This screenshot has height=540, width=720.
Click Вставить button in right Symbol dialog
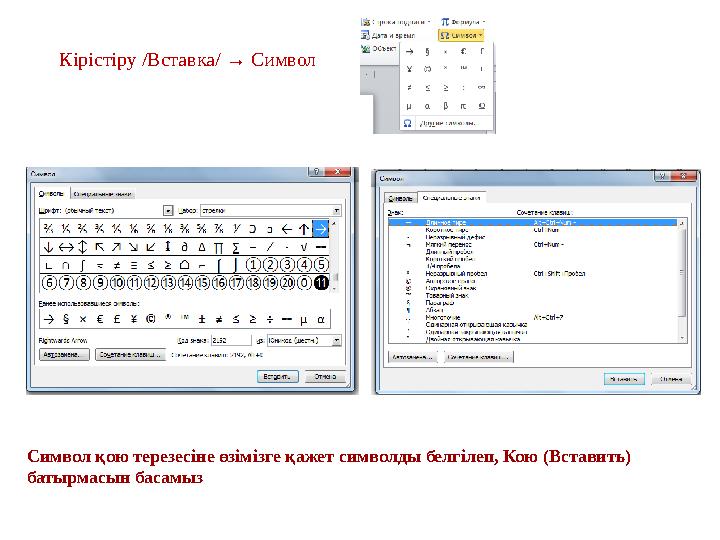624,379
